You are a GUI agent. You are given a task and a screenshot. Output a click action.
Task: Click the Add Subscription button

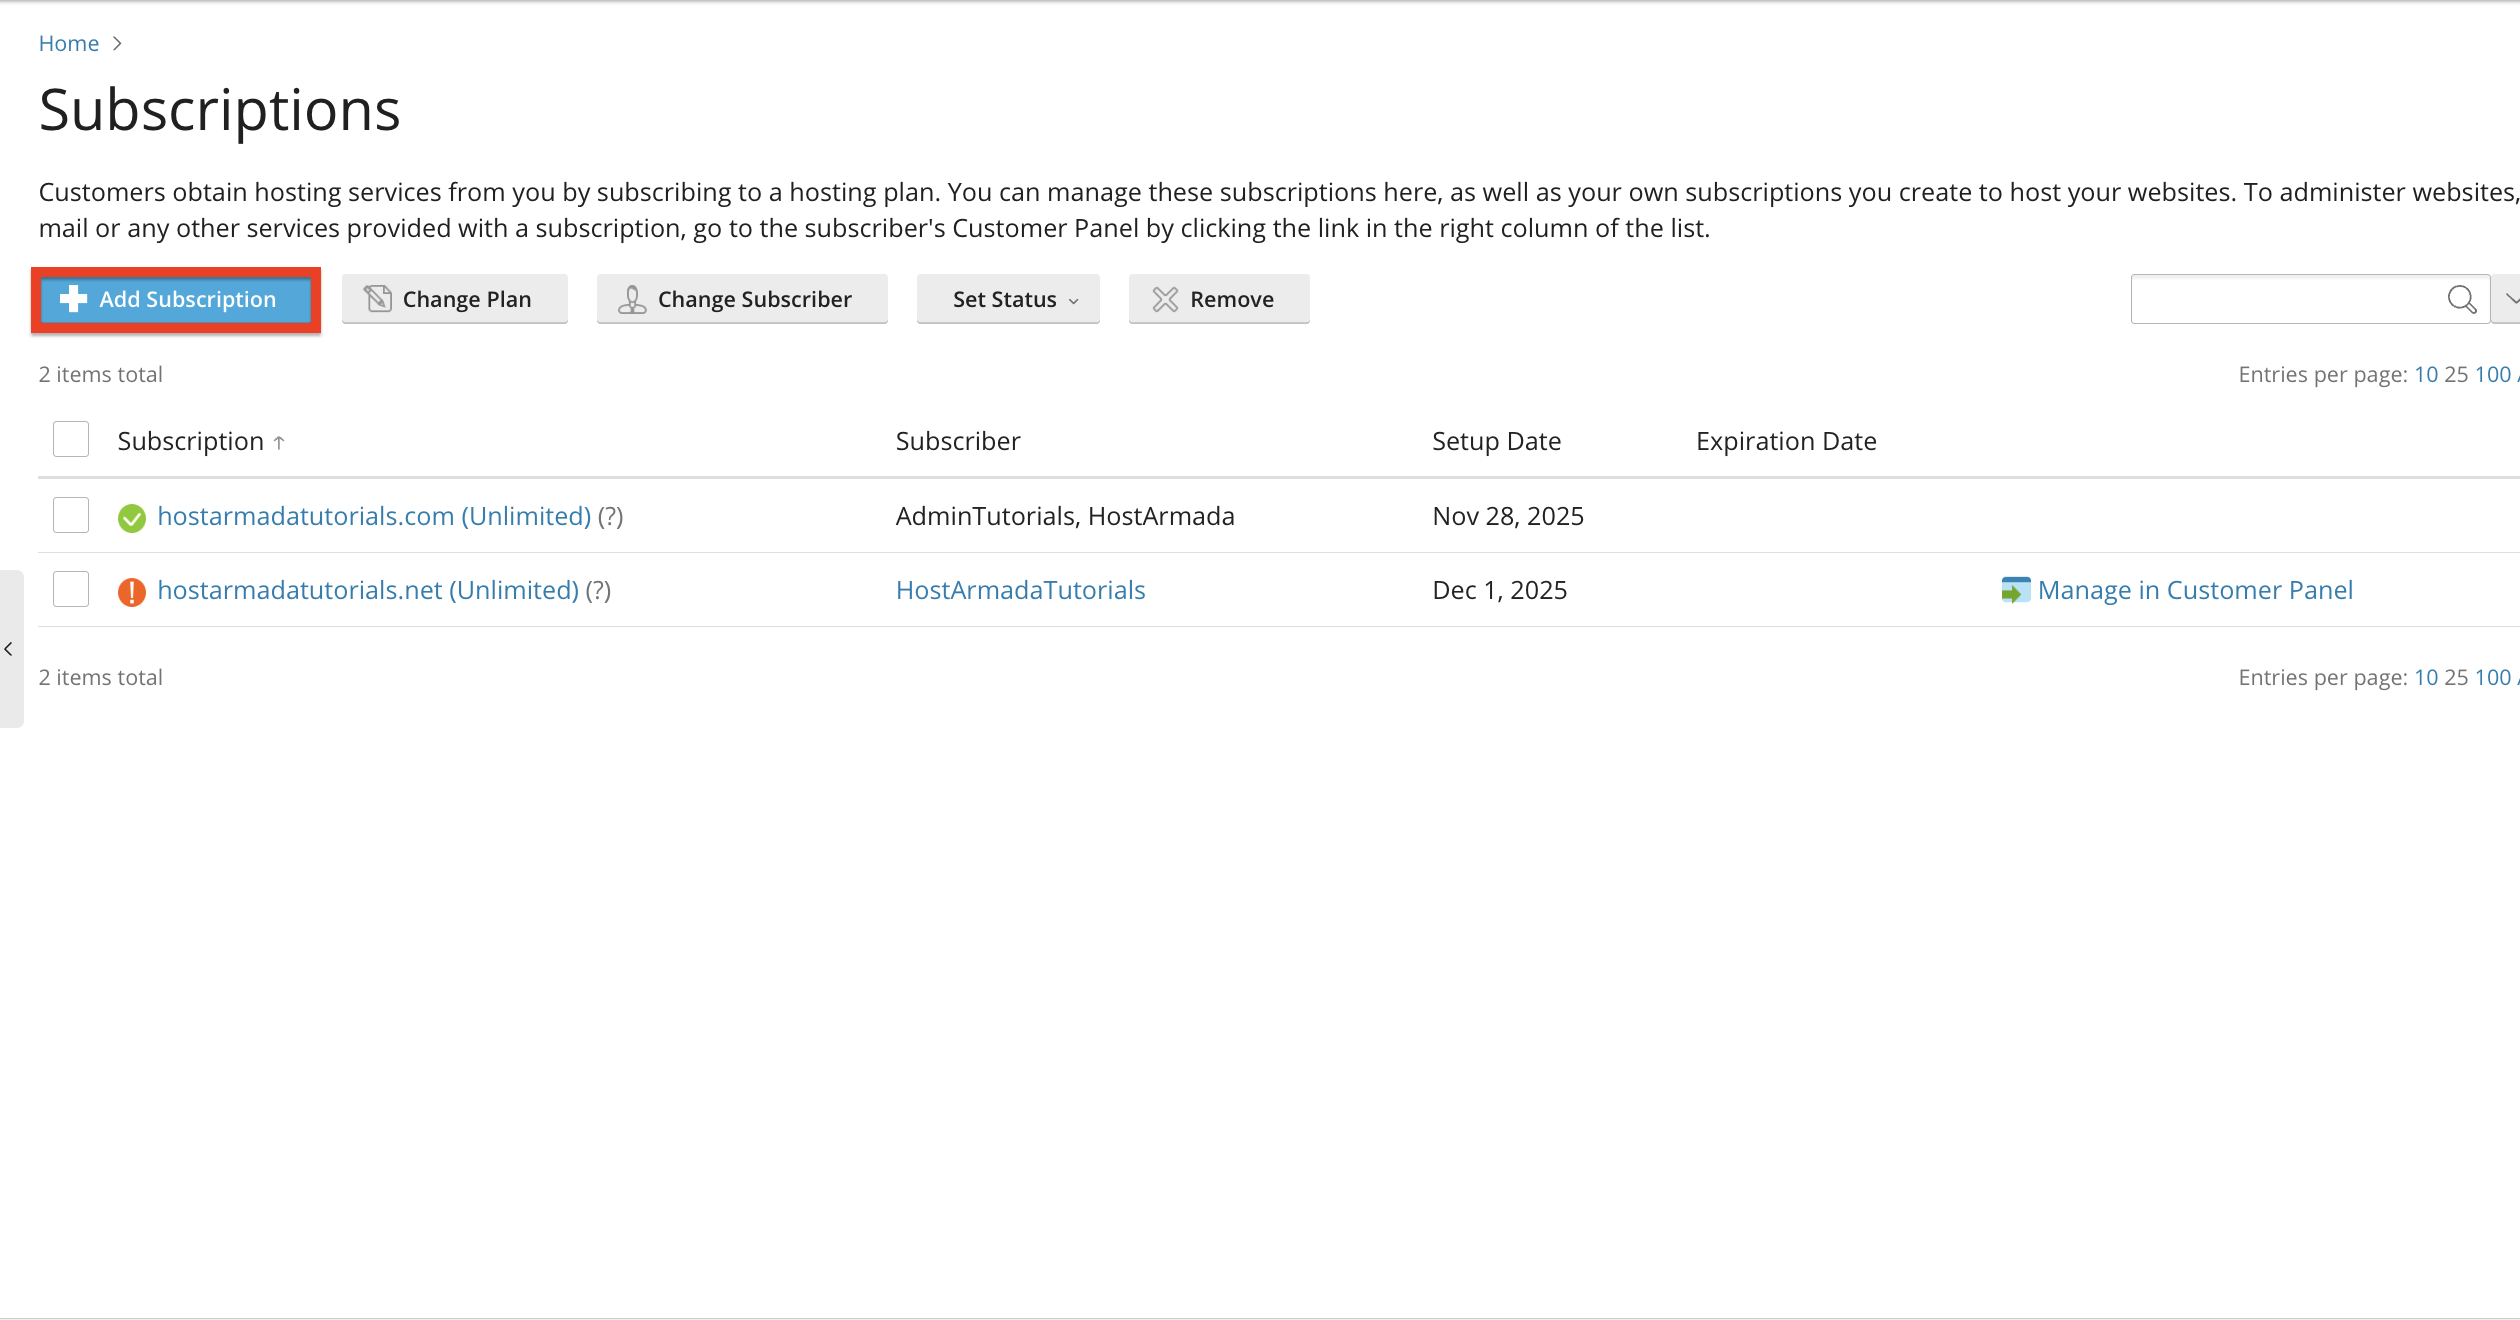[176, 299]
